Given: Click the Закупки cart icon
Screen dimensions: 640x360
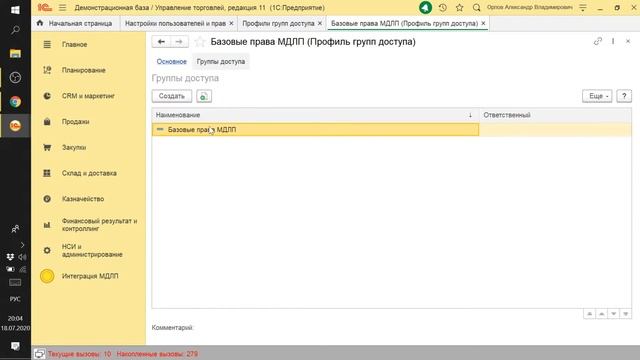Looking at the screenshot, I should pos(47,147).
